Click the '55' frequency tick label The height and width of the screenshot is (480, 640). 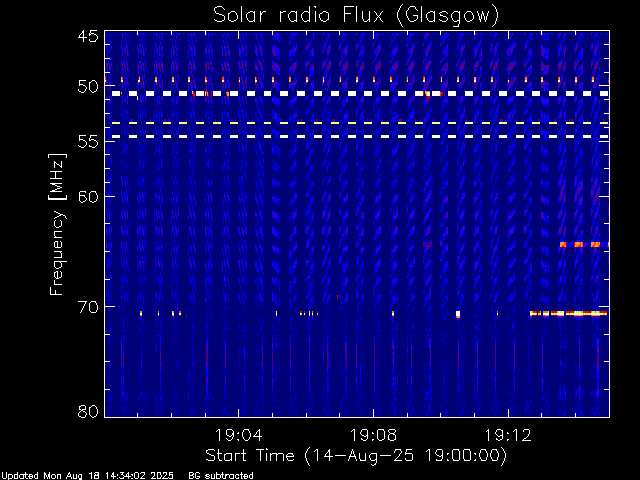pos(88,142)
